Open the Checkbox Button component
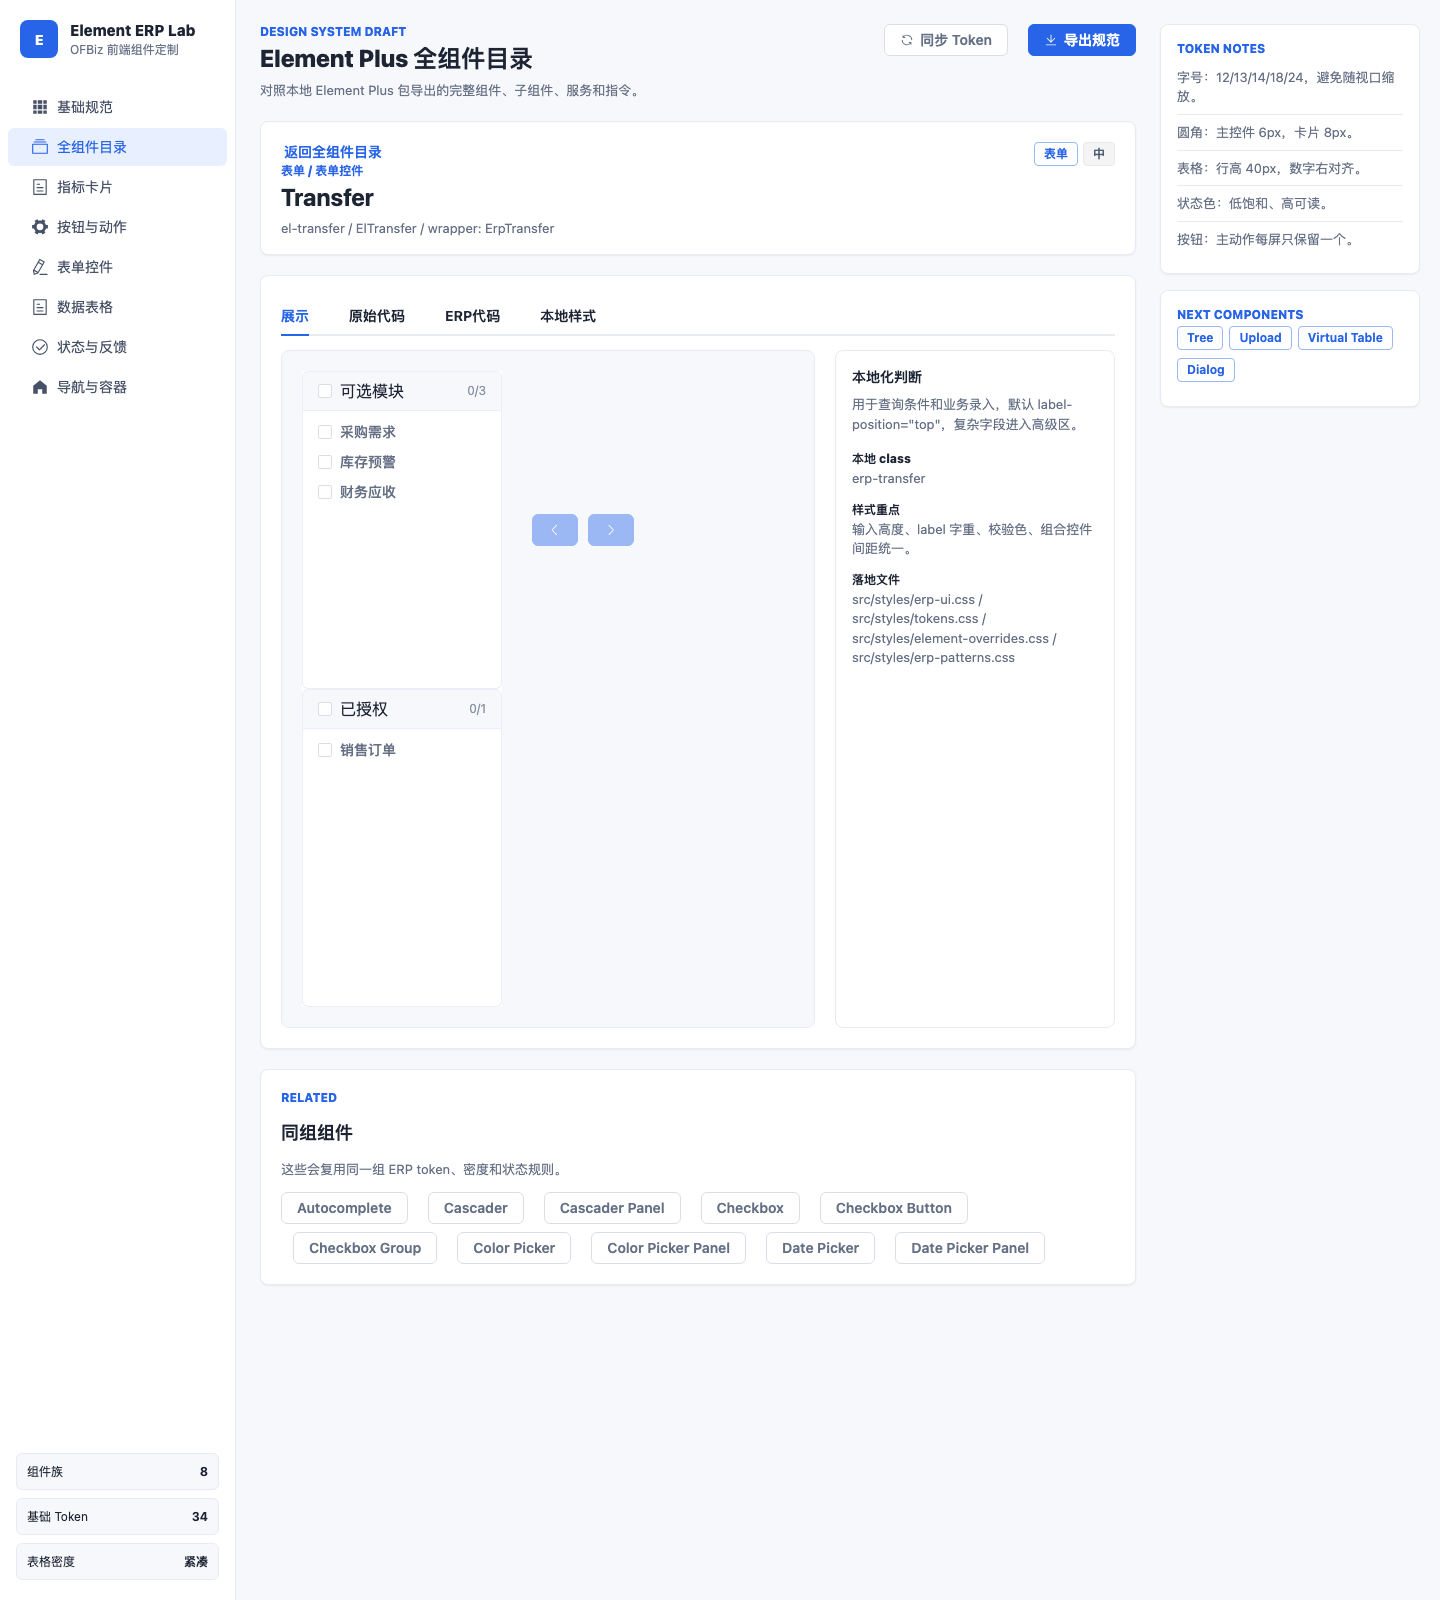Image resolution: width=1440 pixels, height=1600 pixels. pos(894,1208)
